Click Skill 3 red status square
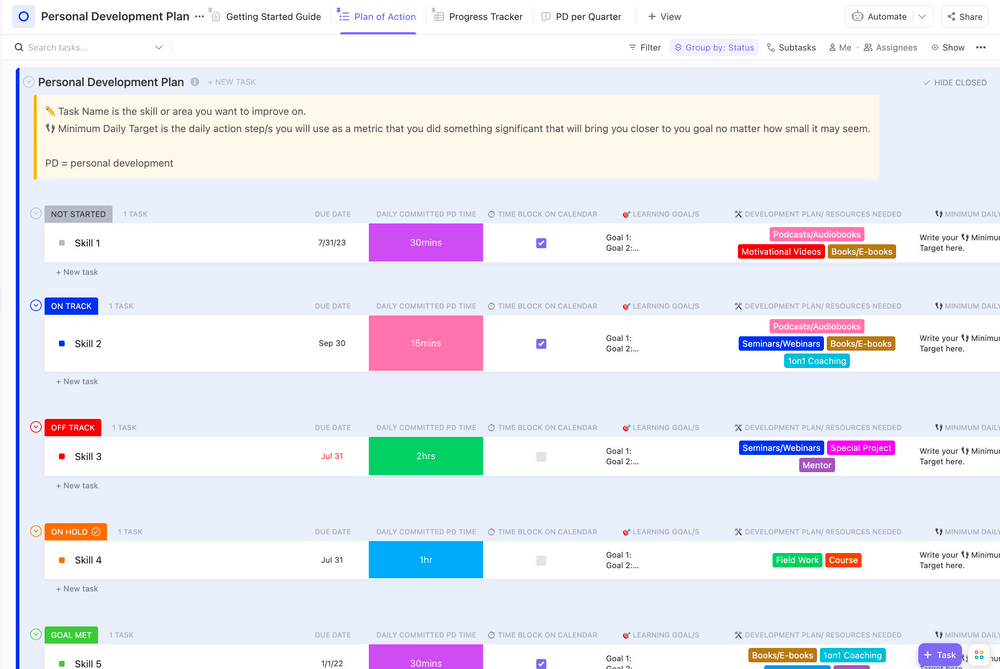This screenshot has width=1000, height=669. point(62,457)
